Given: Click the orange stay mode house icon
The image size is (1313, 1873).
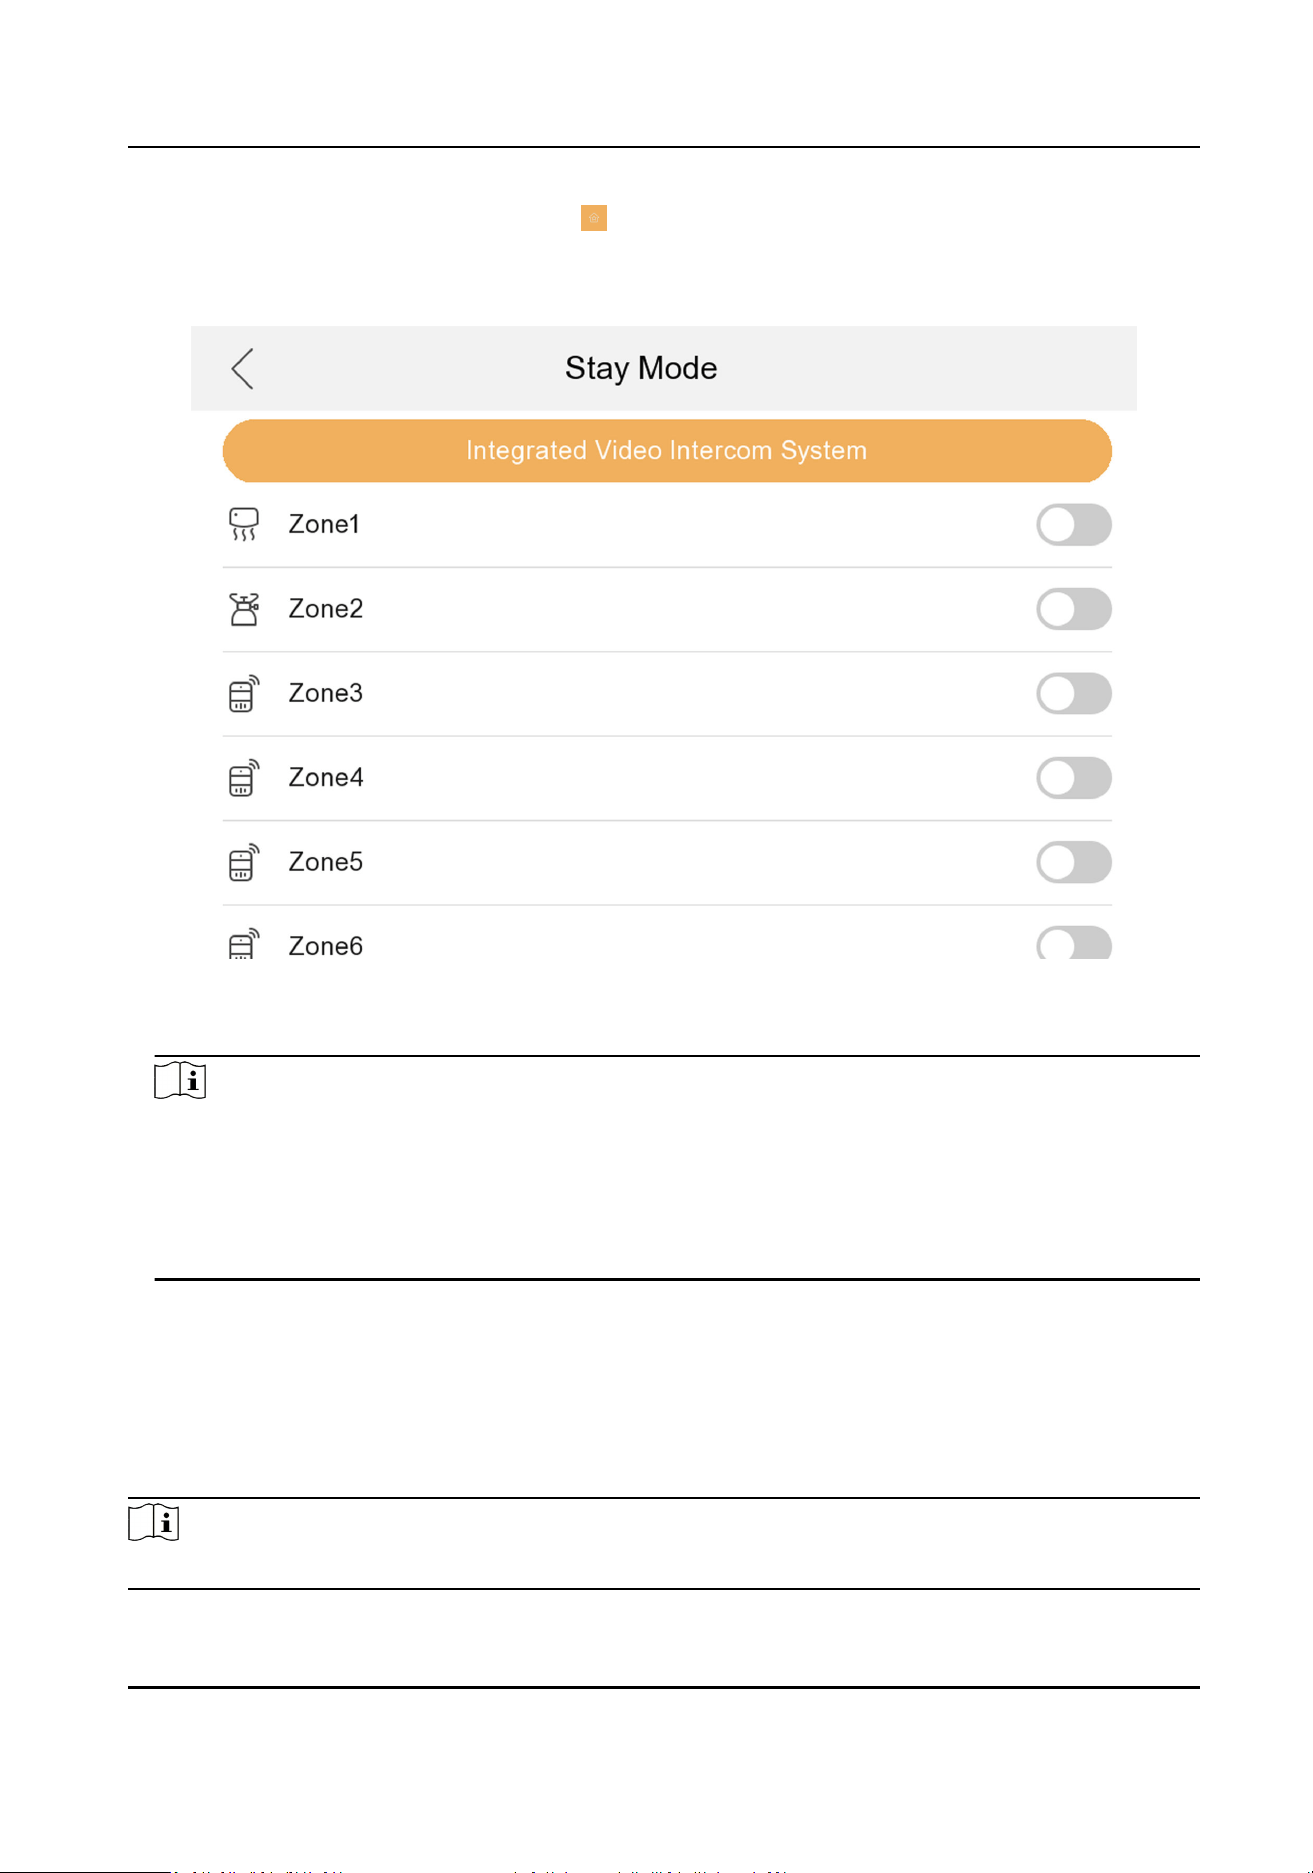Looking at the screenshot, I should [x=594, y=218].
